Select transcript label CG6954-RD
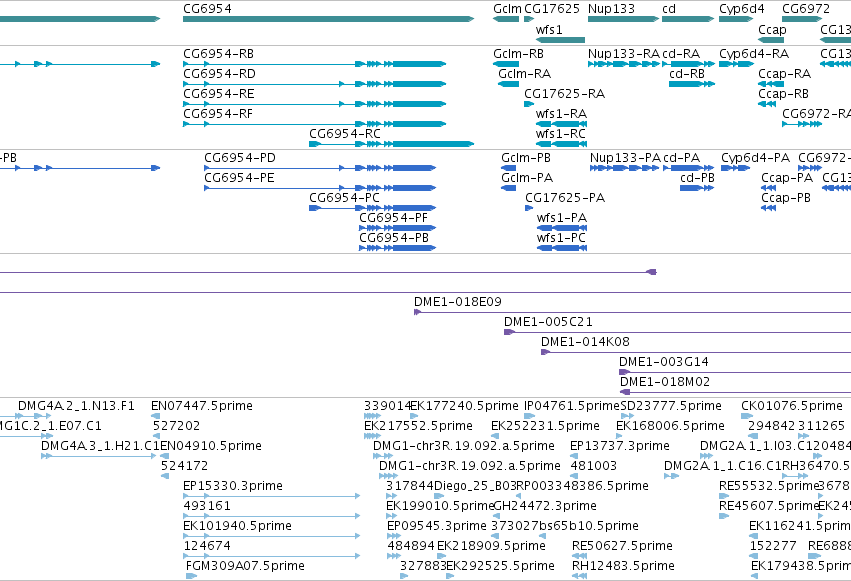The image size is (851, 581). [x=219, y=74]
